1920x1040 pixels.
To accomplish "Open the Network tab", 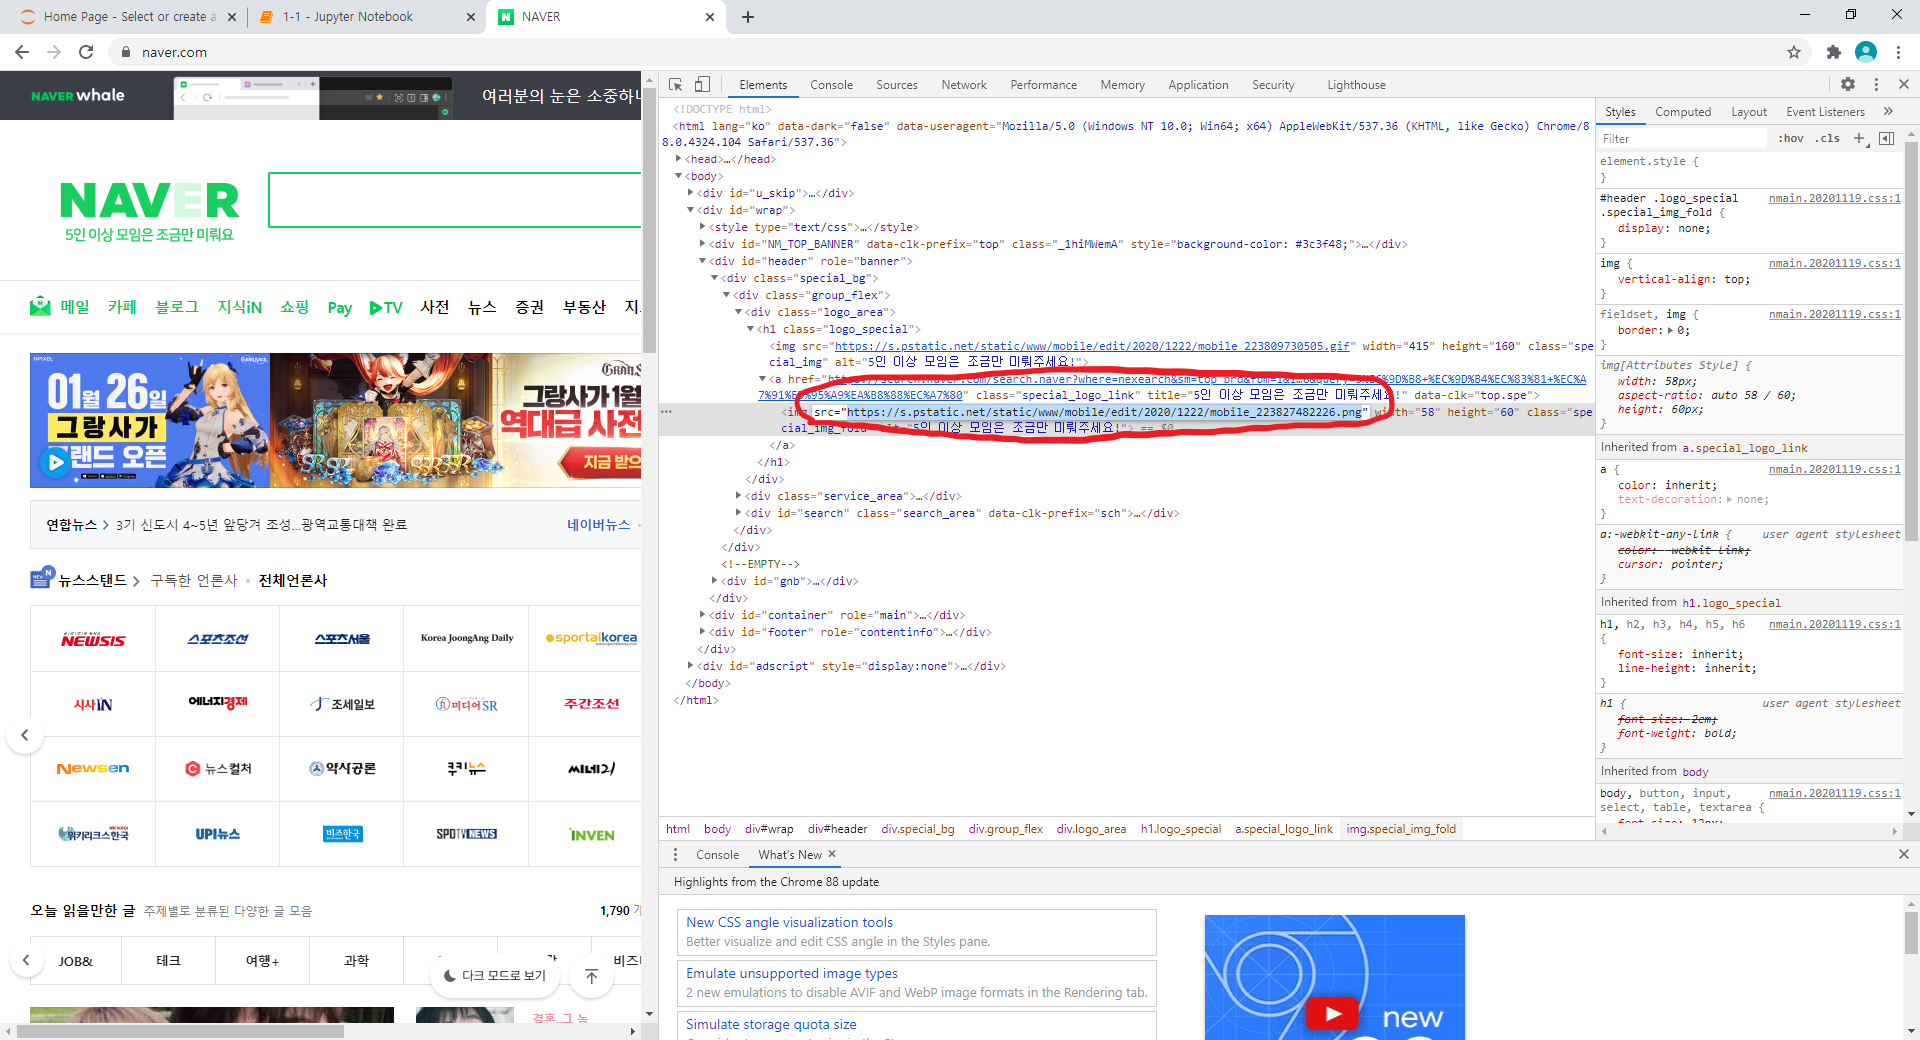I will 964,85.
